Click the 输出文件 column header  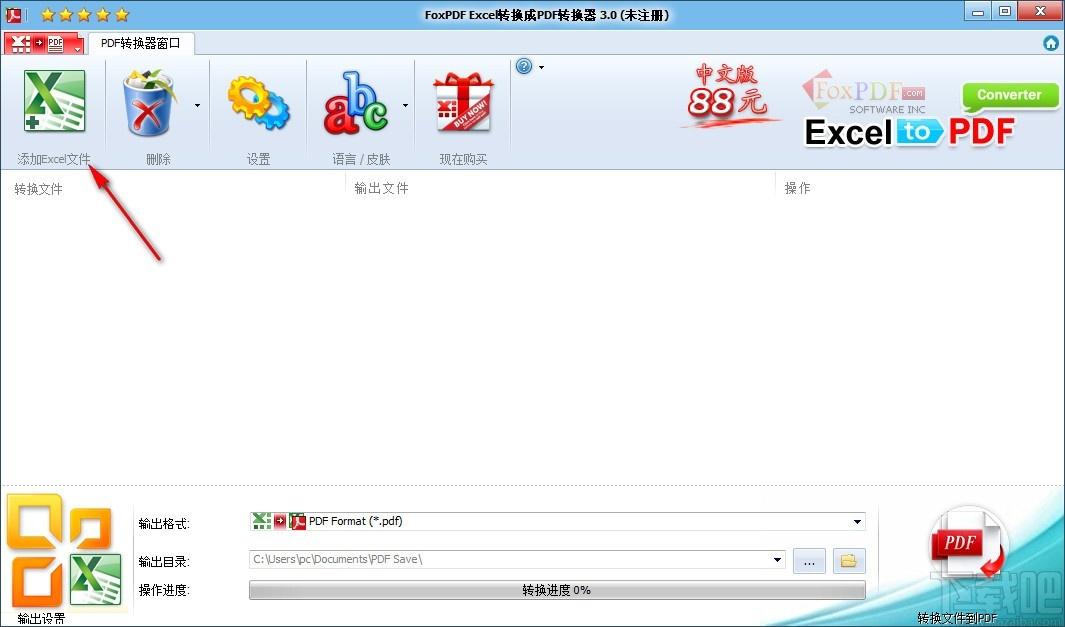[x=382, y=188]
